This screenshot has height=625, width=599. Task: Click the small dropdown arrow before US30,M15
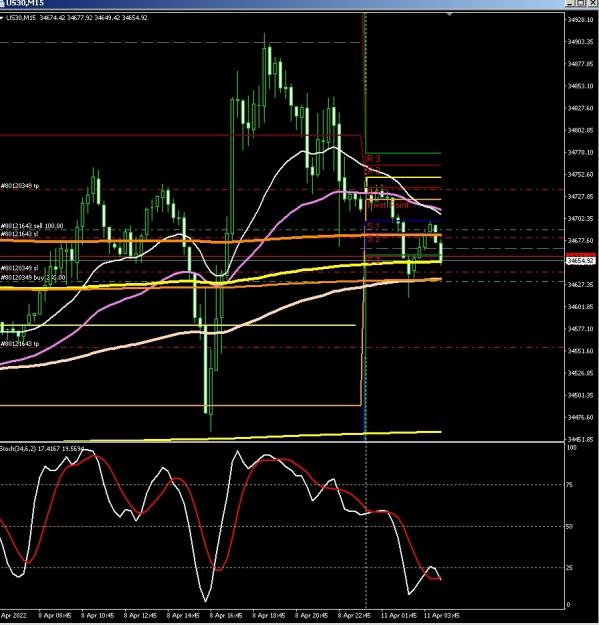(x=2, y=18)
